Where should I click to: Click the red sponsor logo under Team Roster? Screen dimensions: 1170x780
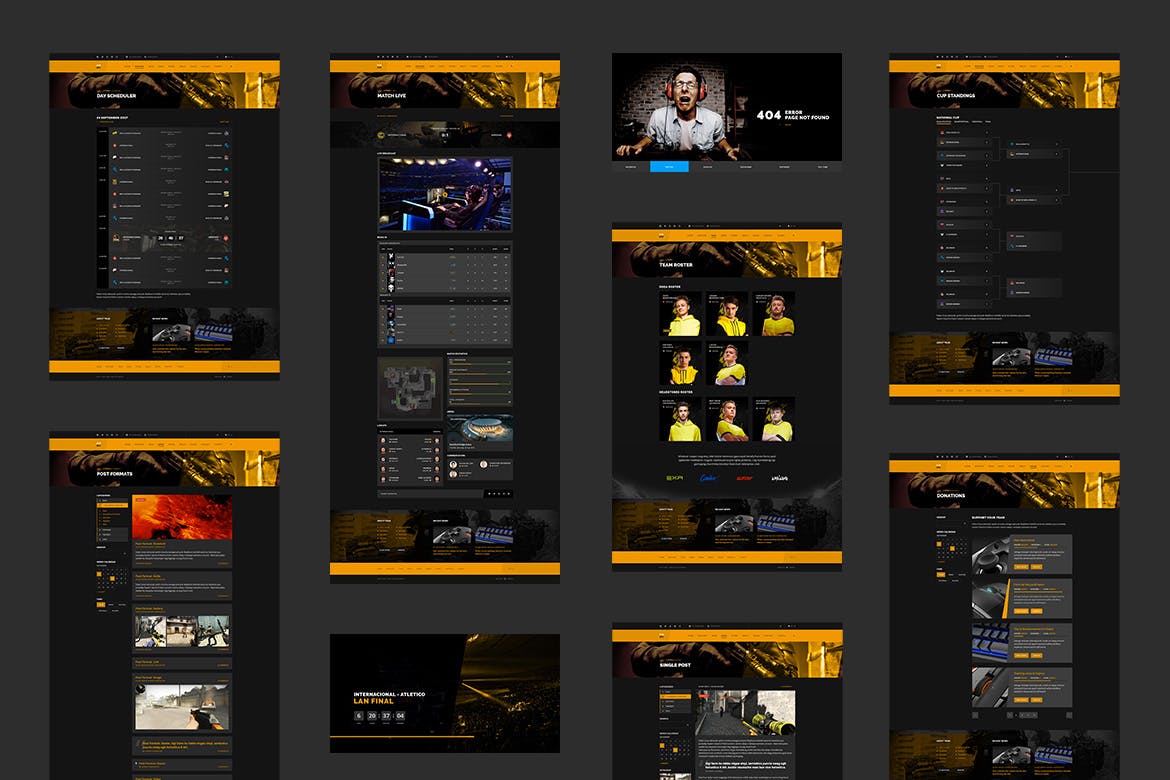pos(744,478)
